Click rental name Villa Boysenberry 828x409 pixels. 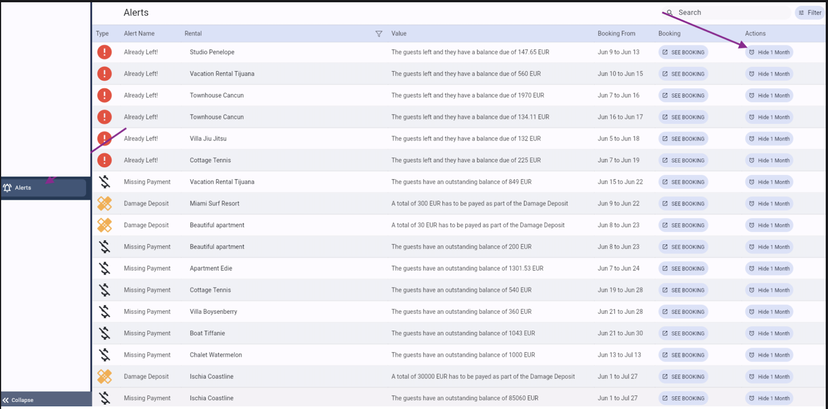click(x=213, y=311)
